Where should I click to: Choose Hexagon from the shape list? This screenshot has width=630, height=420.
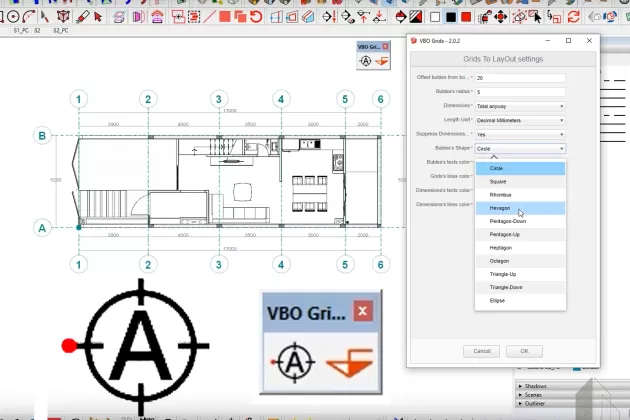[520, 208]
